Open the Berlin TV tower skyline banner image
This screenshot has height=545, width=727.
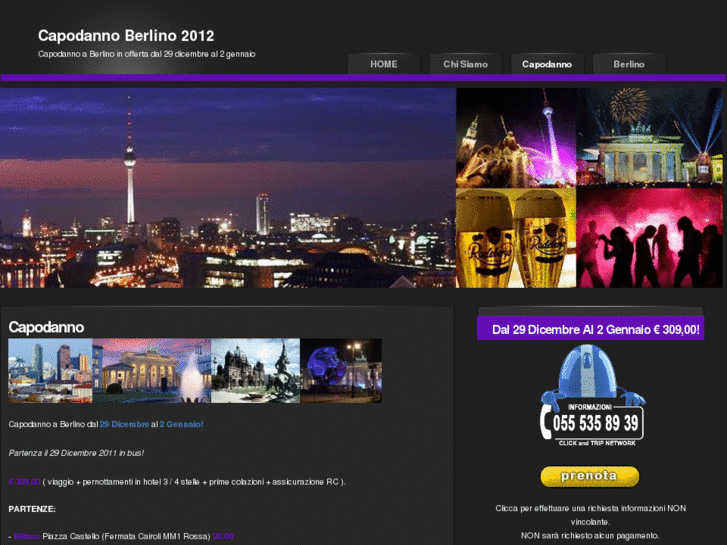tap(228, 188)
